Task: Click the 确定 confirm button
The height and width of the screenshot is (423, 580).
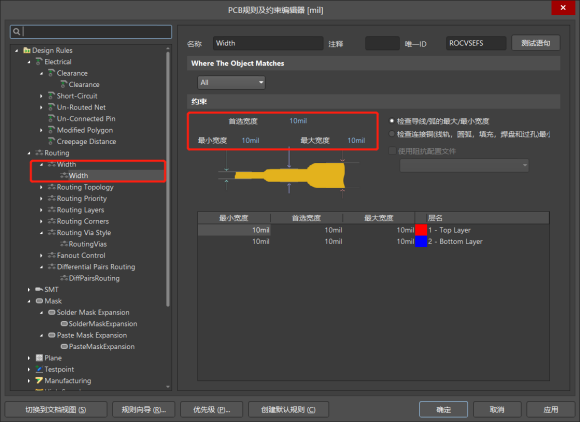Action: (x=443, y=410)
